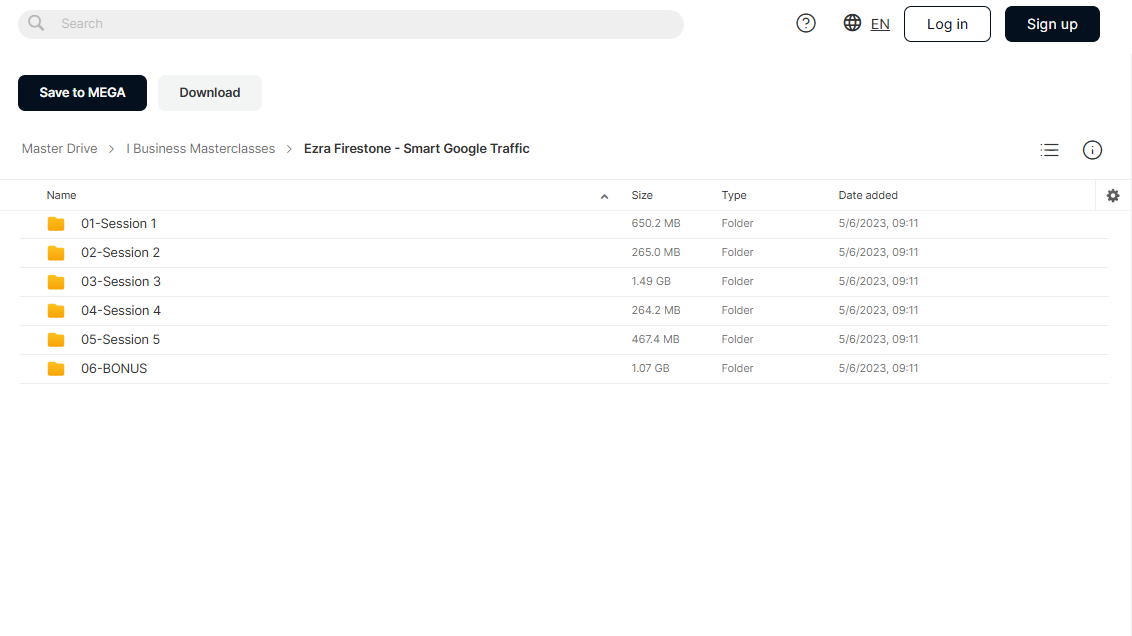The width and height of the screenshot is (1132, 636).
Task: Select the 01-Session 1 folder name
Action: [x=118, y=224]
